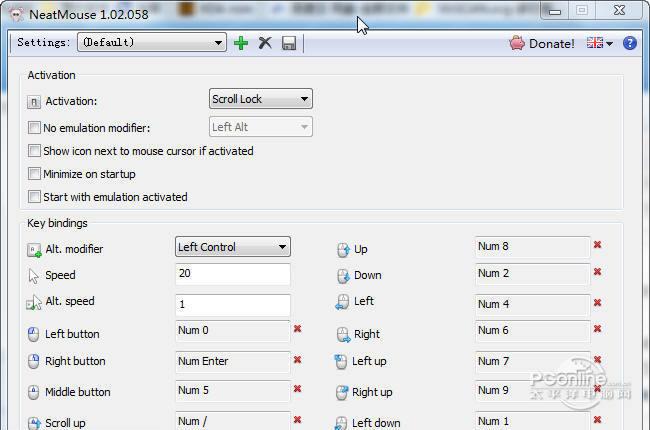Click the Right direction mouse icon
Screen dimensions: 650x430
click(x=344, y=335)
